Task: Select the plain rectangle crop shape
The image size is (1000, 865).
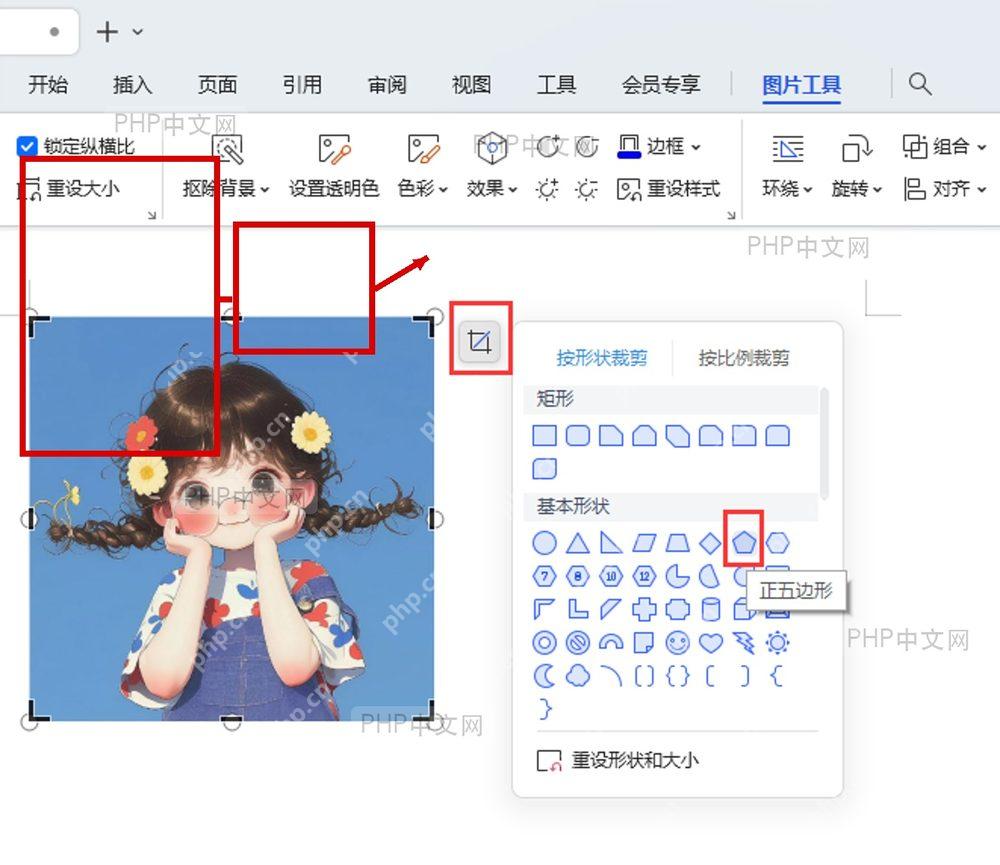Action: (x=544, y=436)
